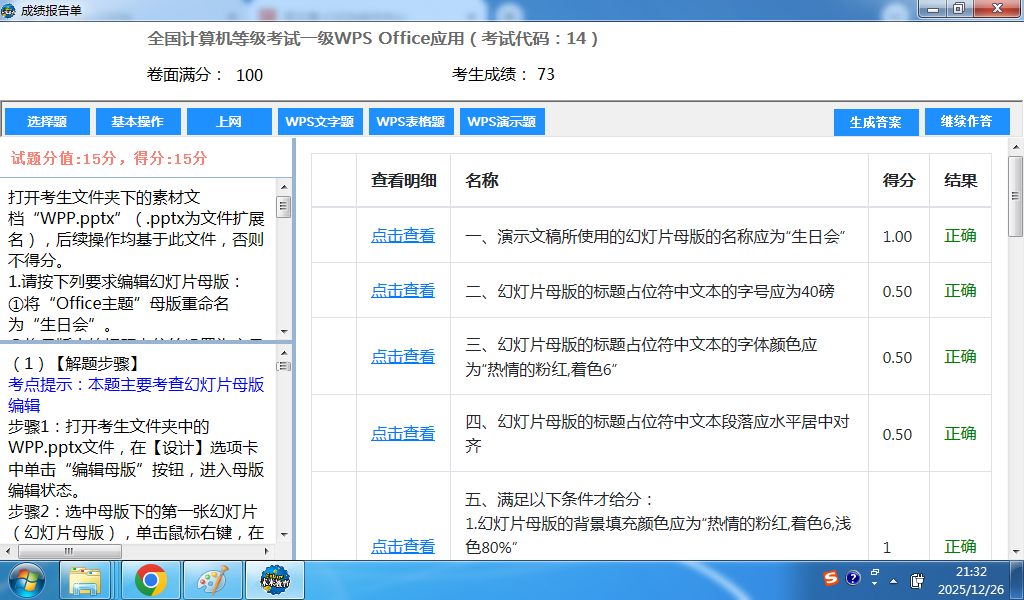The height and width of the screenshot is (600, 1024).
Task: Click the 卷面满分 value 100
Action: pos(249,75)
